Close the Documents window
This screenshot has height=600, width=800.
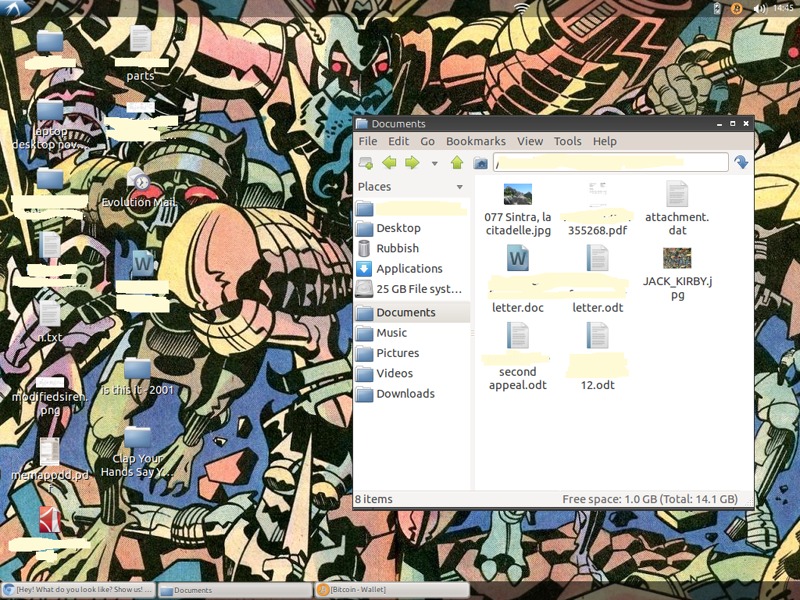pyautogui.click(x=746, y=124)
